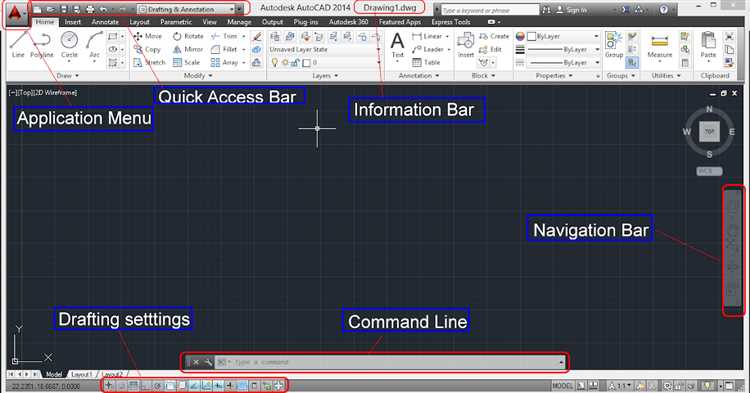Viewport: 750px width, 393px height.
Task: Toggle the last drafting settings button on status bar
Action: [278, 385]
